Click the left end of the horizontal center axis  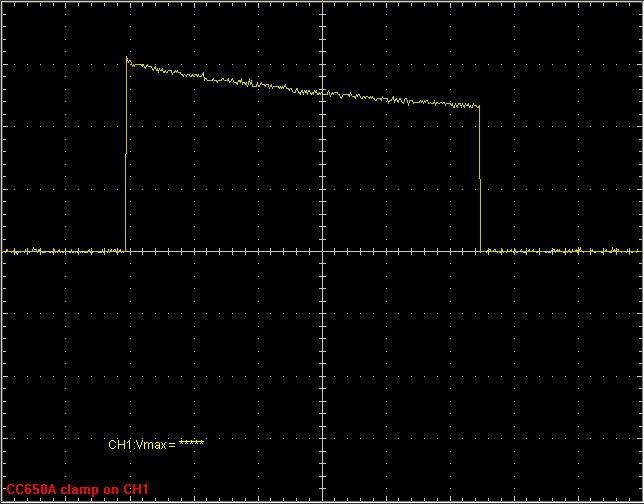pyautogui.click(x=4, y=251)
